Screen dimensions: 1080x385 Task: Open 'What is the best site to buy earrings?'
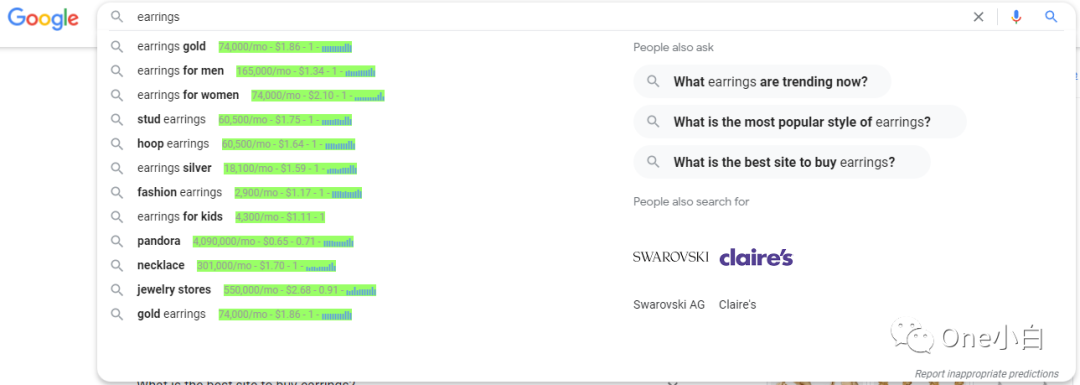tap(782, 163)
